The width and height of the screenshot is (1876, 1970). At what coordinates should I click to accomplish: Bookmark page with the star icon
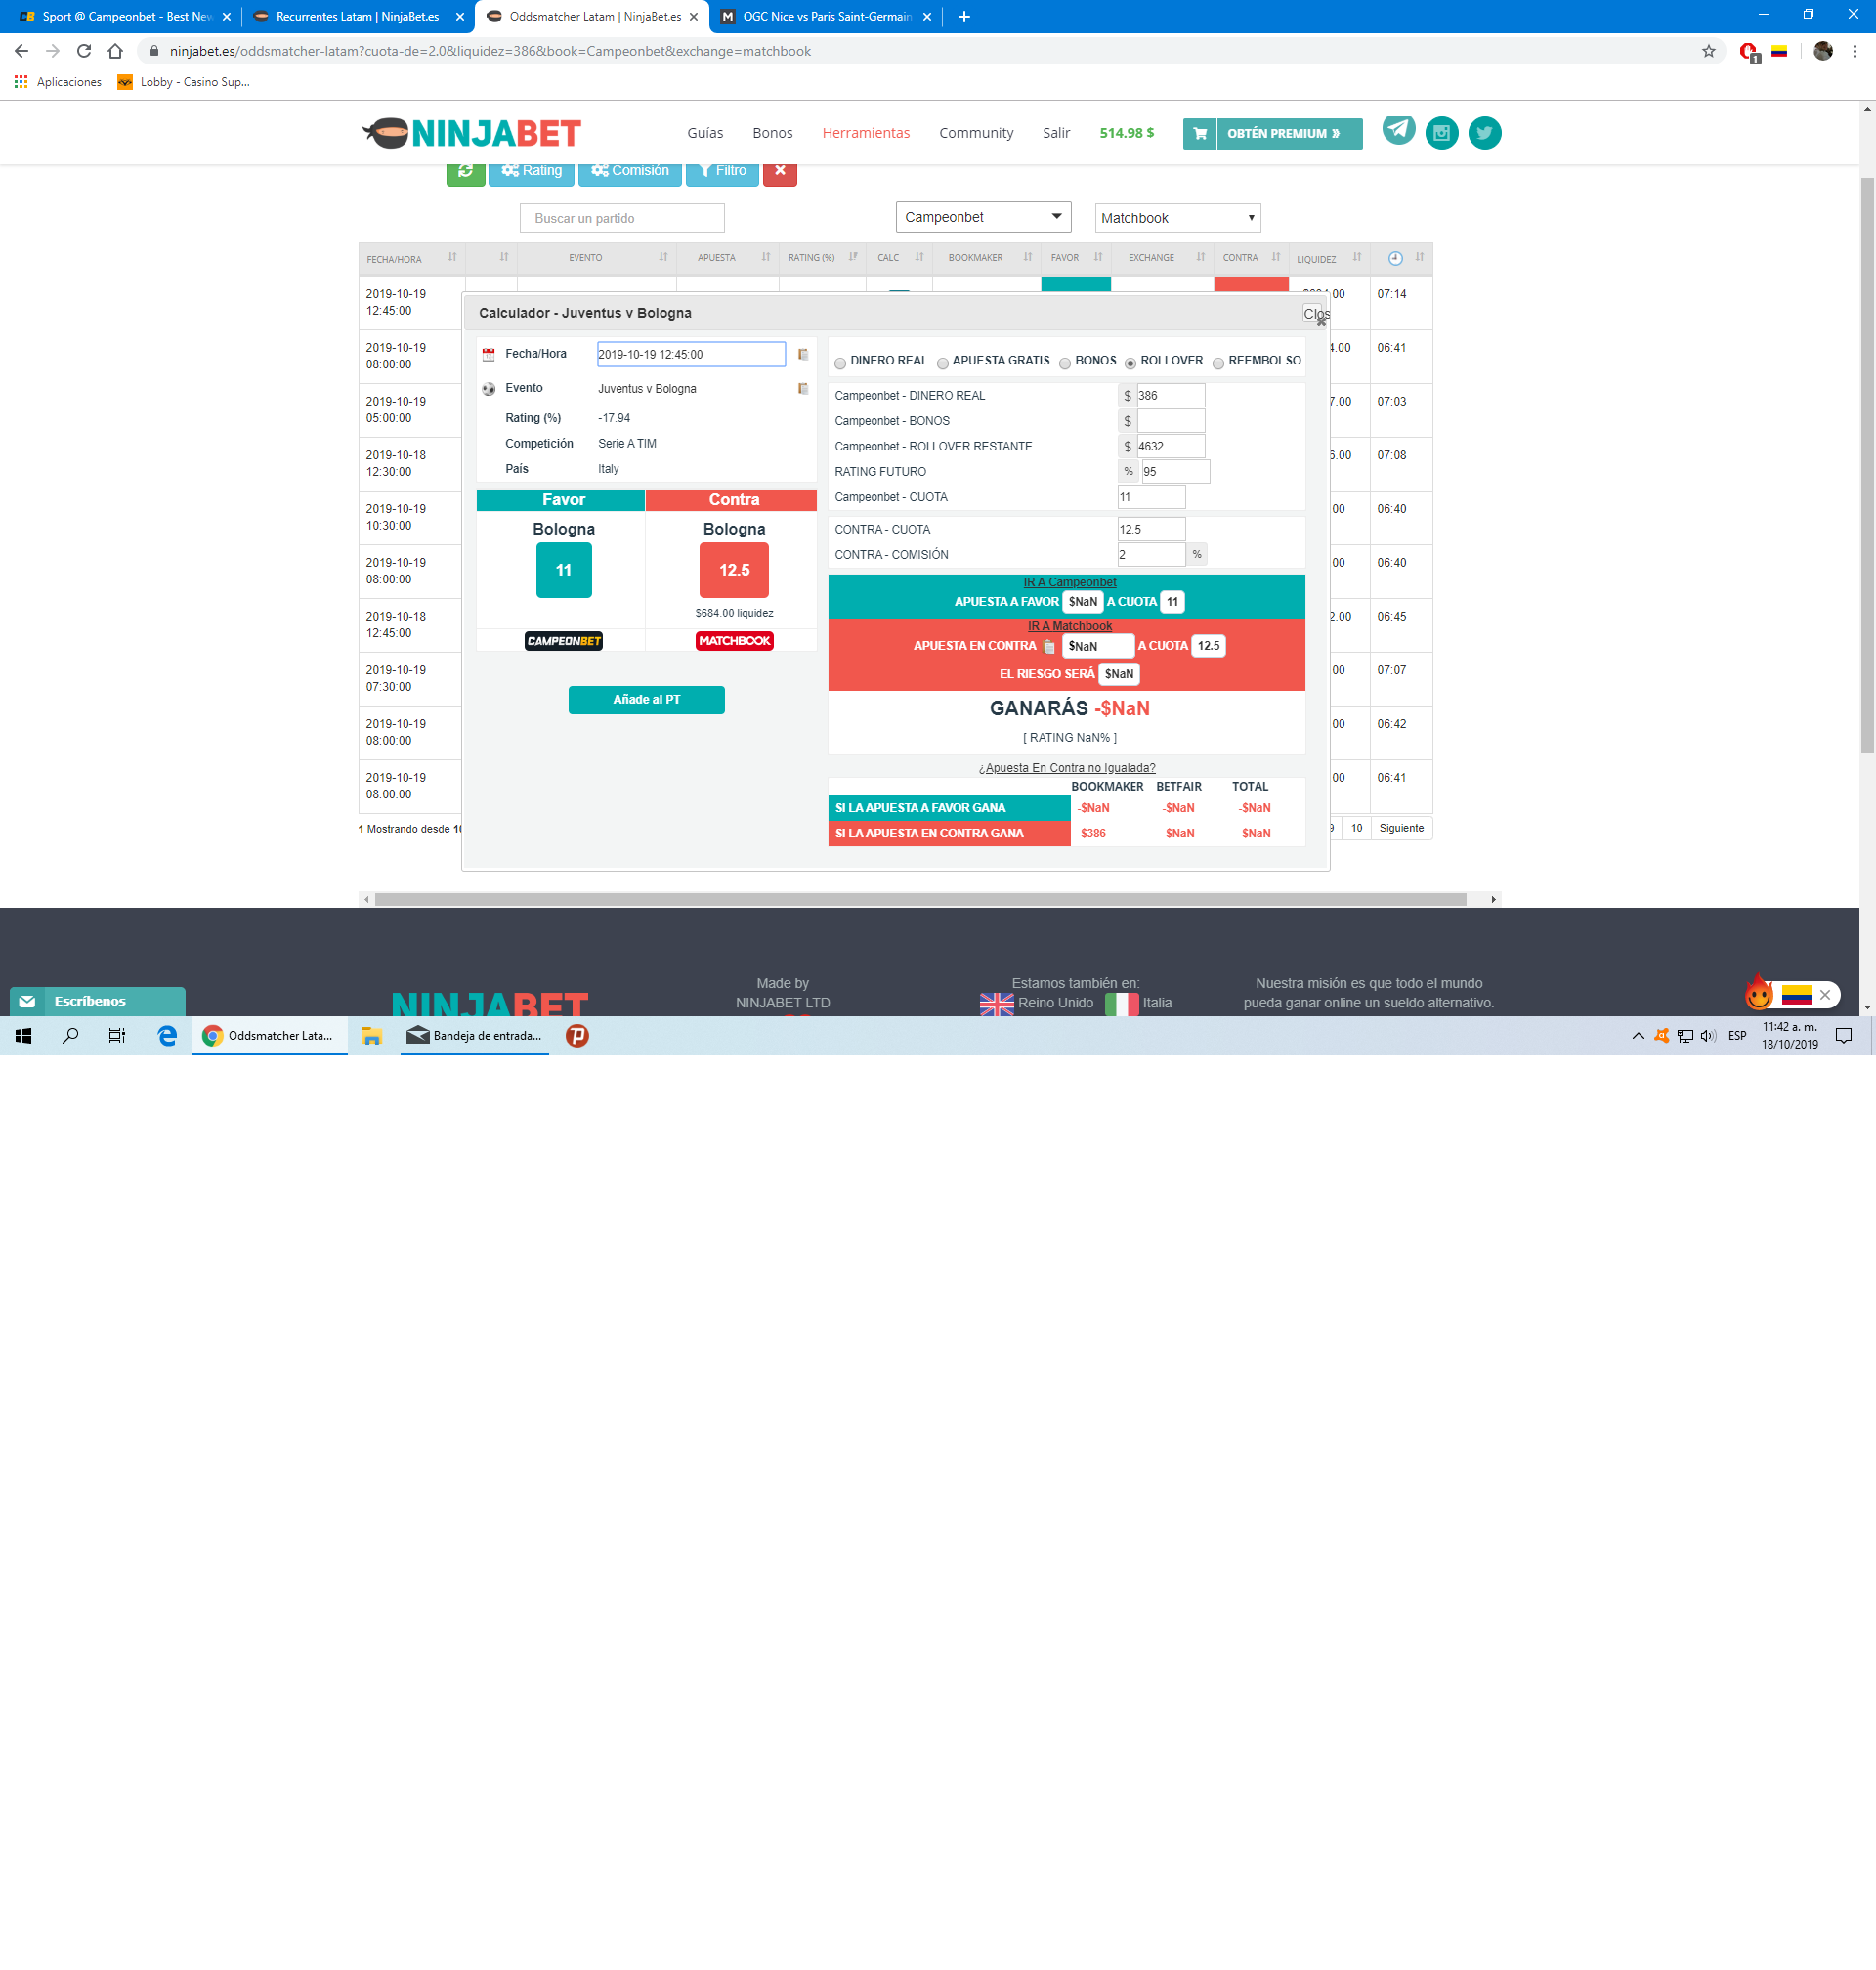point(1708,51)
